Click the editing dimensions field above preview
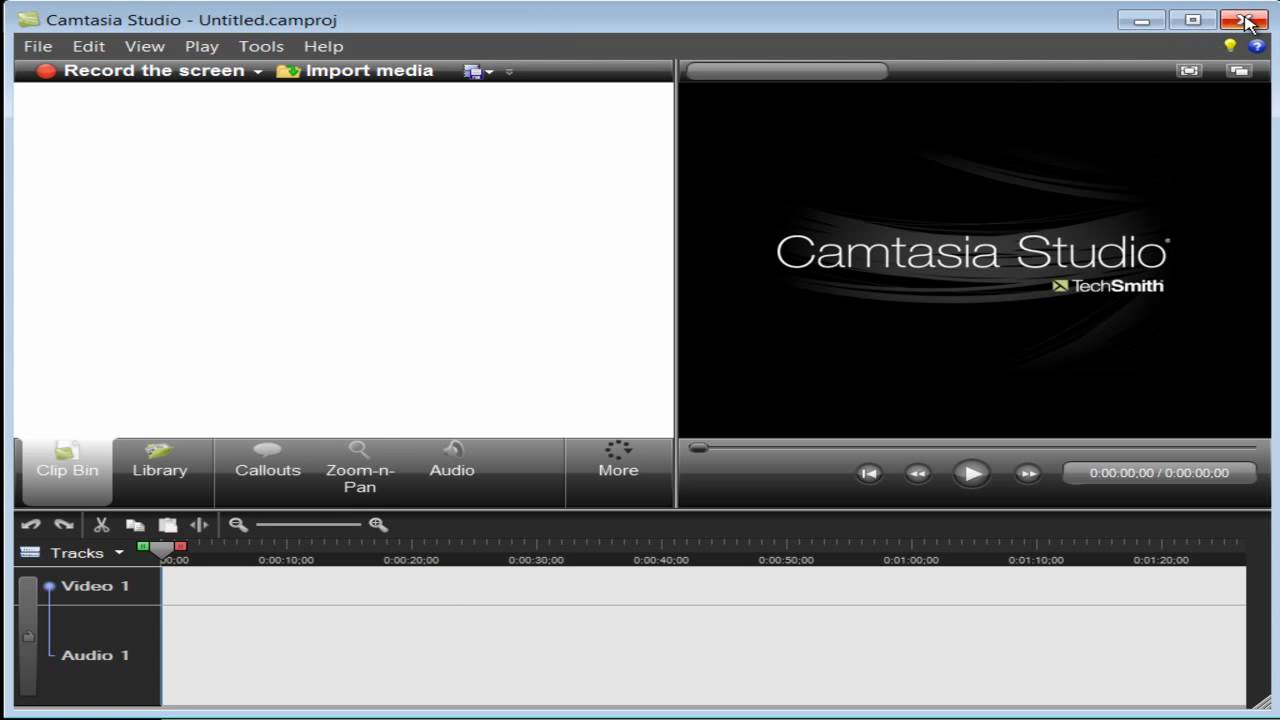 (787, 71)
